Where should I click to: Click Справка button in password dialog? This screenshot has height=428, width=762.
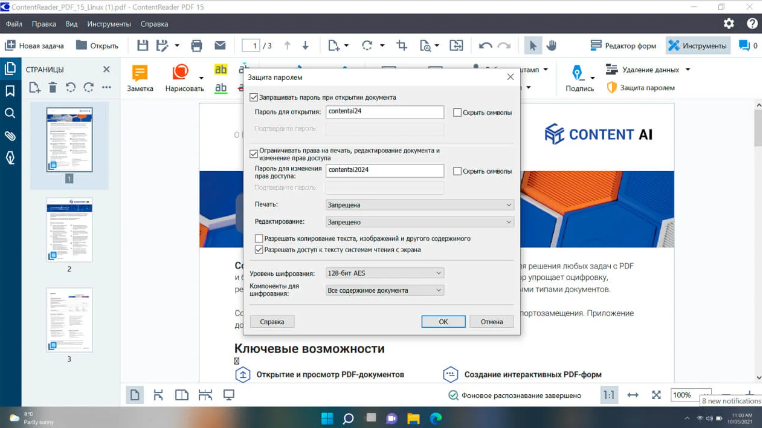272,322
